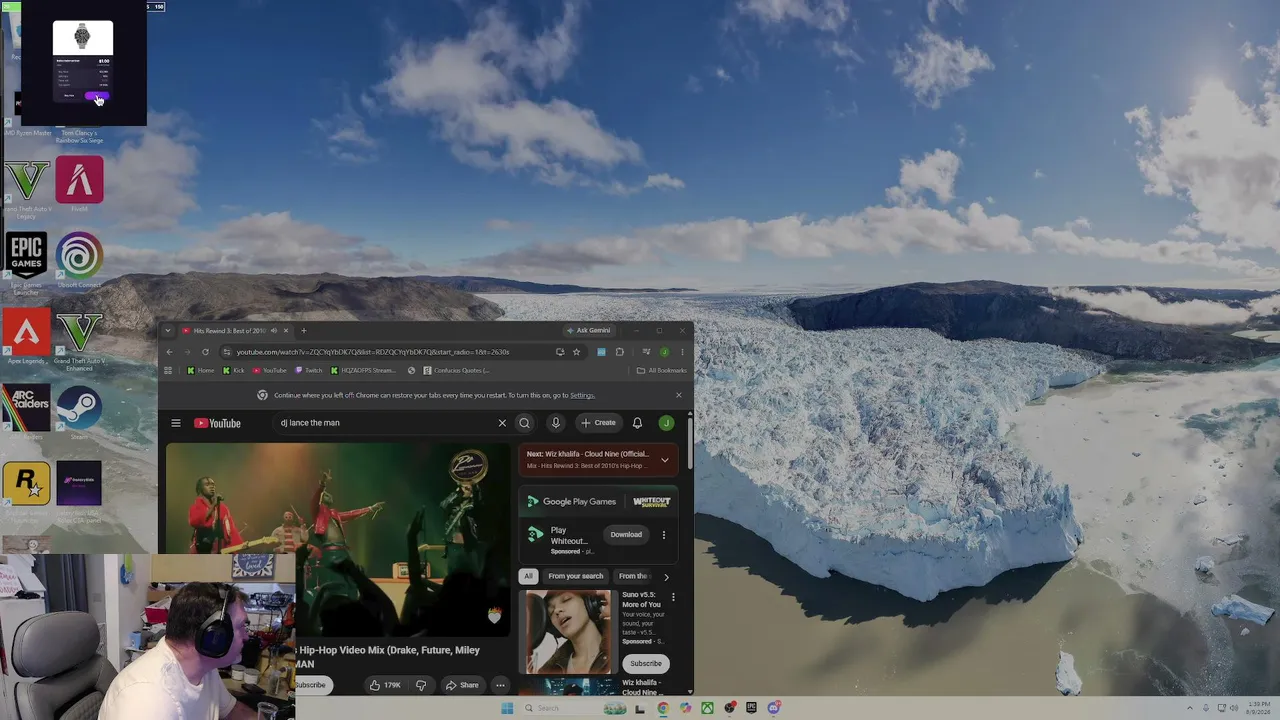The height and width of the screenshot is (720, 1280).
Task: Open the Ubisoft Connect desktop icon
Action: click(x=79, y=262)
